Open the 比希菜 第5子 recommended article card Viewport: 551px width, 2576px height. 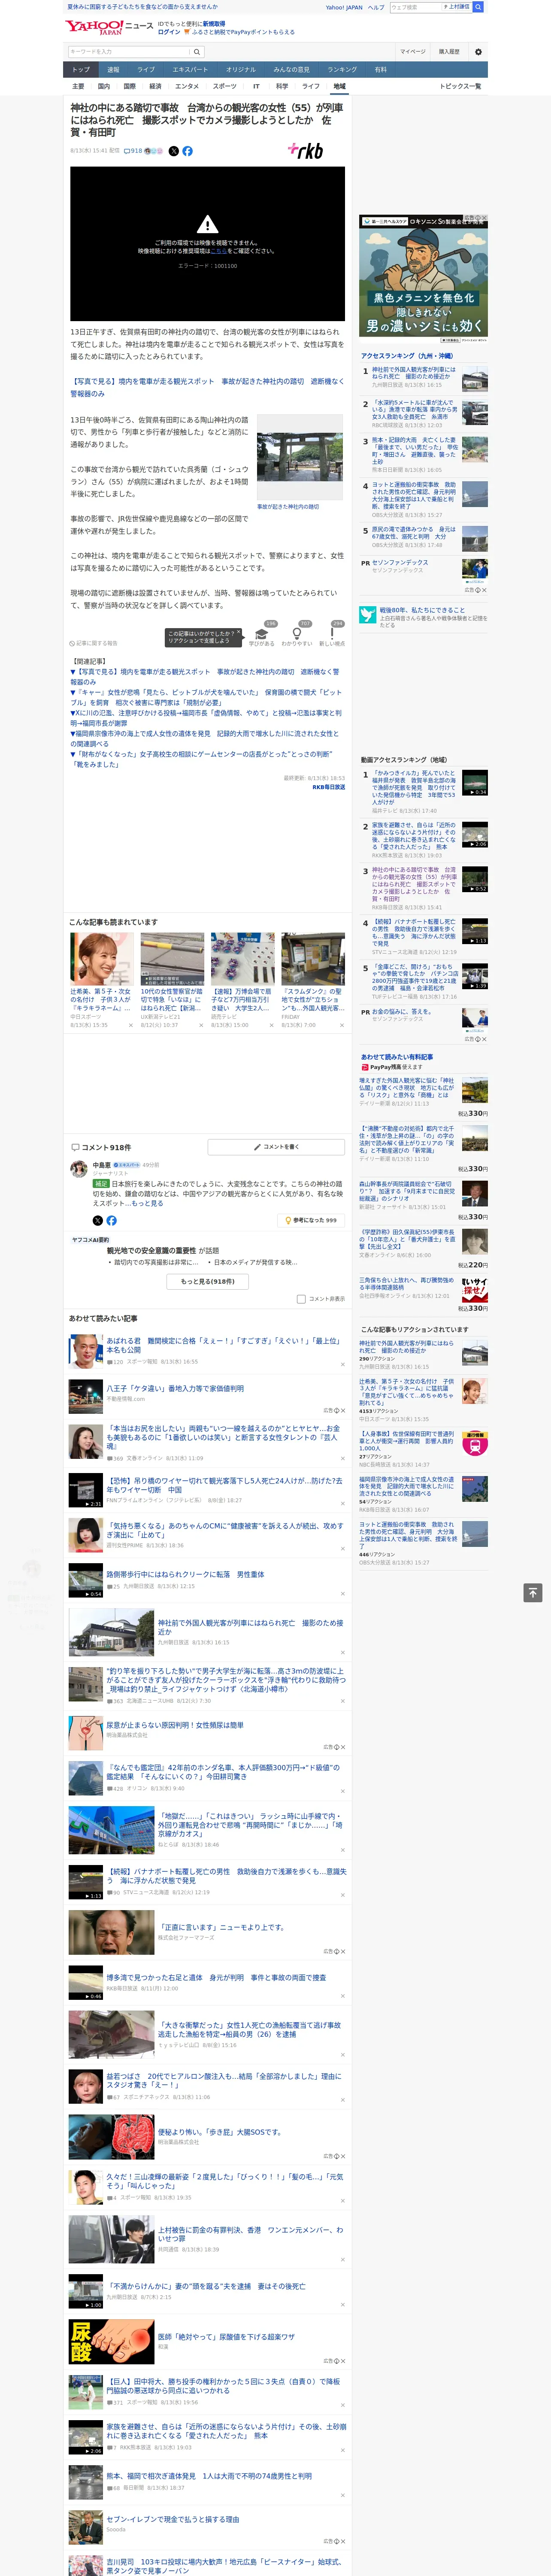coord(102,980)
